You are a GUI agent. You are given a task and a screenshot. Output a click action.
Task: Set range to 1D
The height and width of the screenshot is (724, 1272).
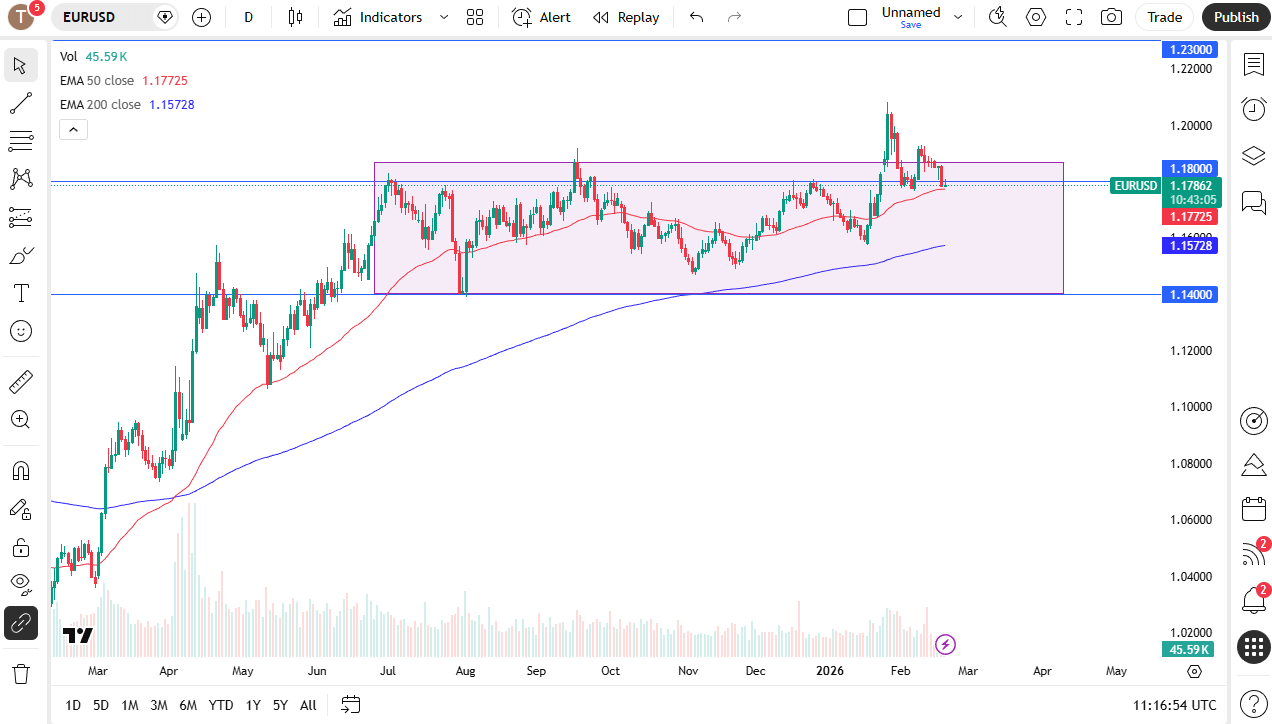pyautogui.click(x=73, y=705)
